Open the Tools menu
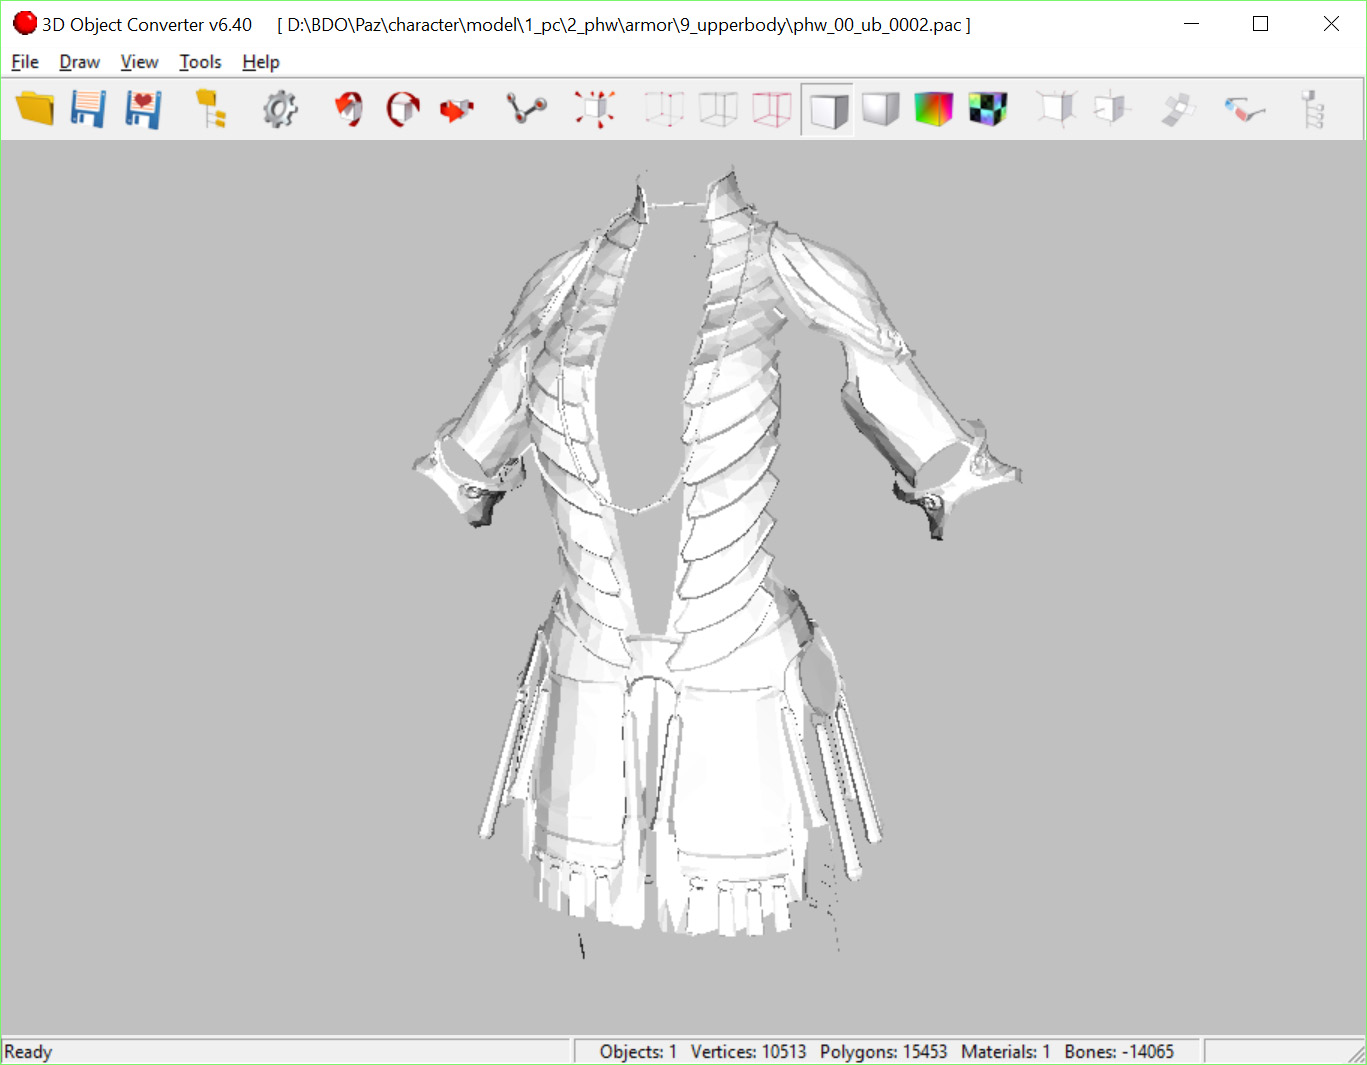1367x1065 pixels. (200, 62)
